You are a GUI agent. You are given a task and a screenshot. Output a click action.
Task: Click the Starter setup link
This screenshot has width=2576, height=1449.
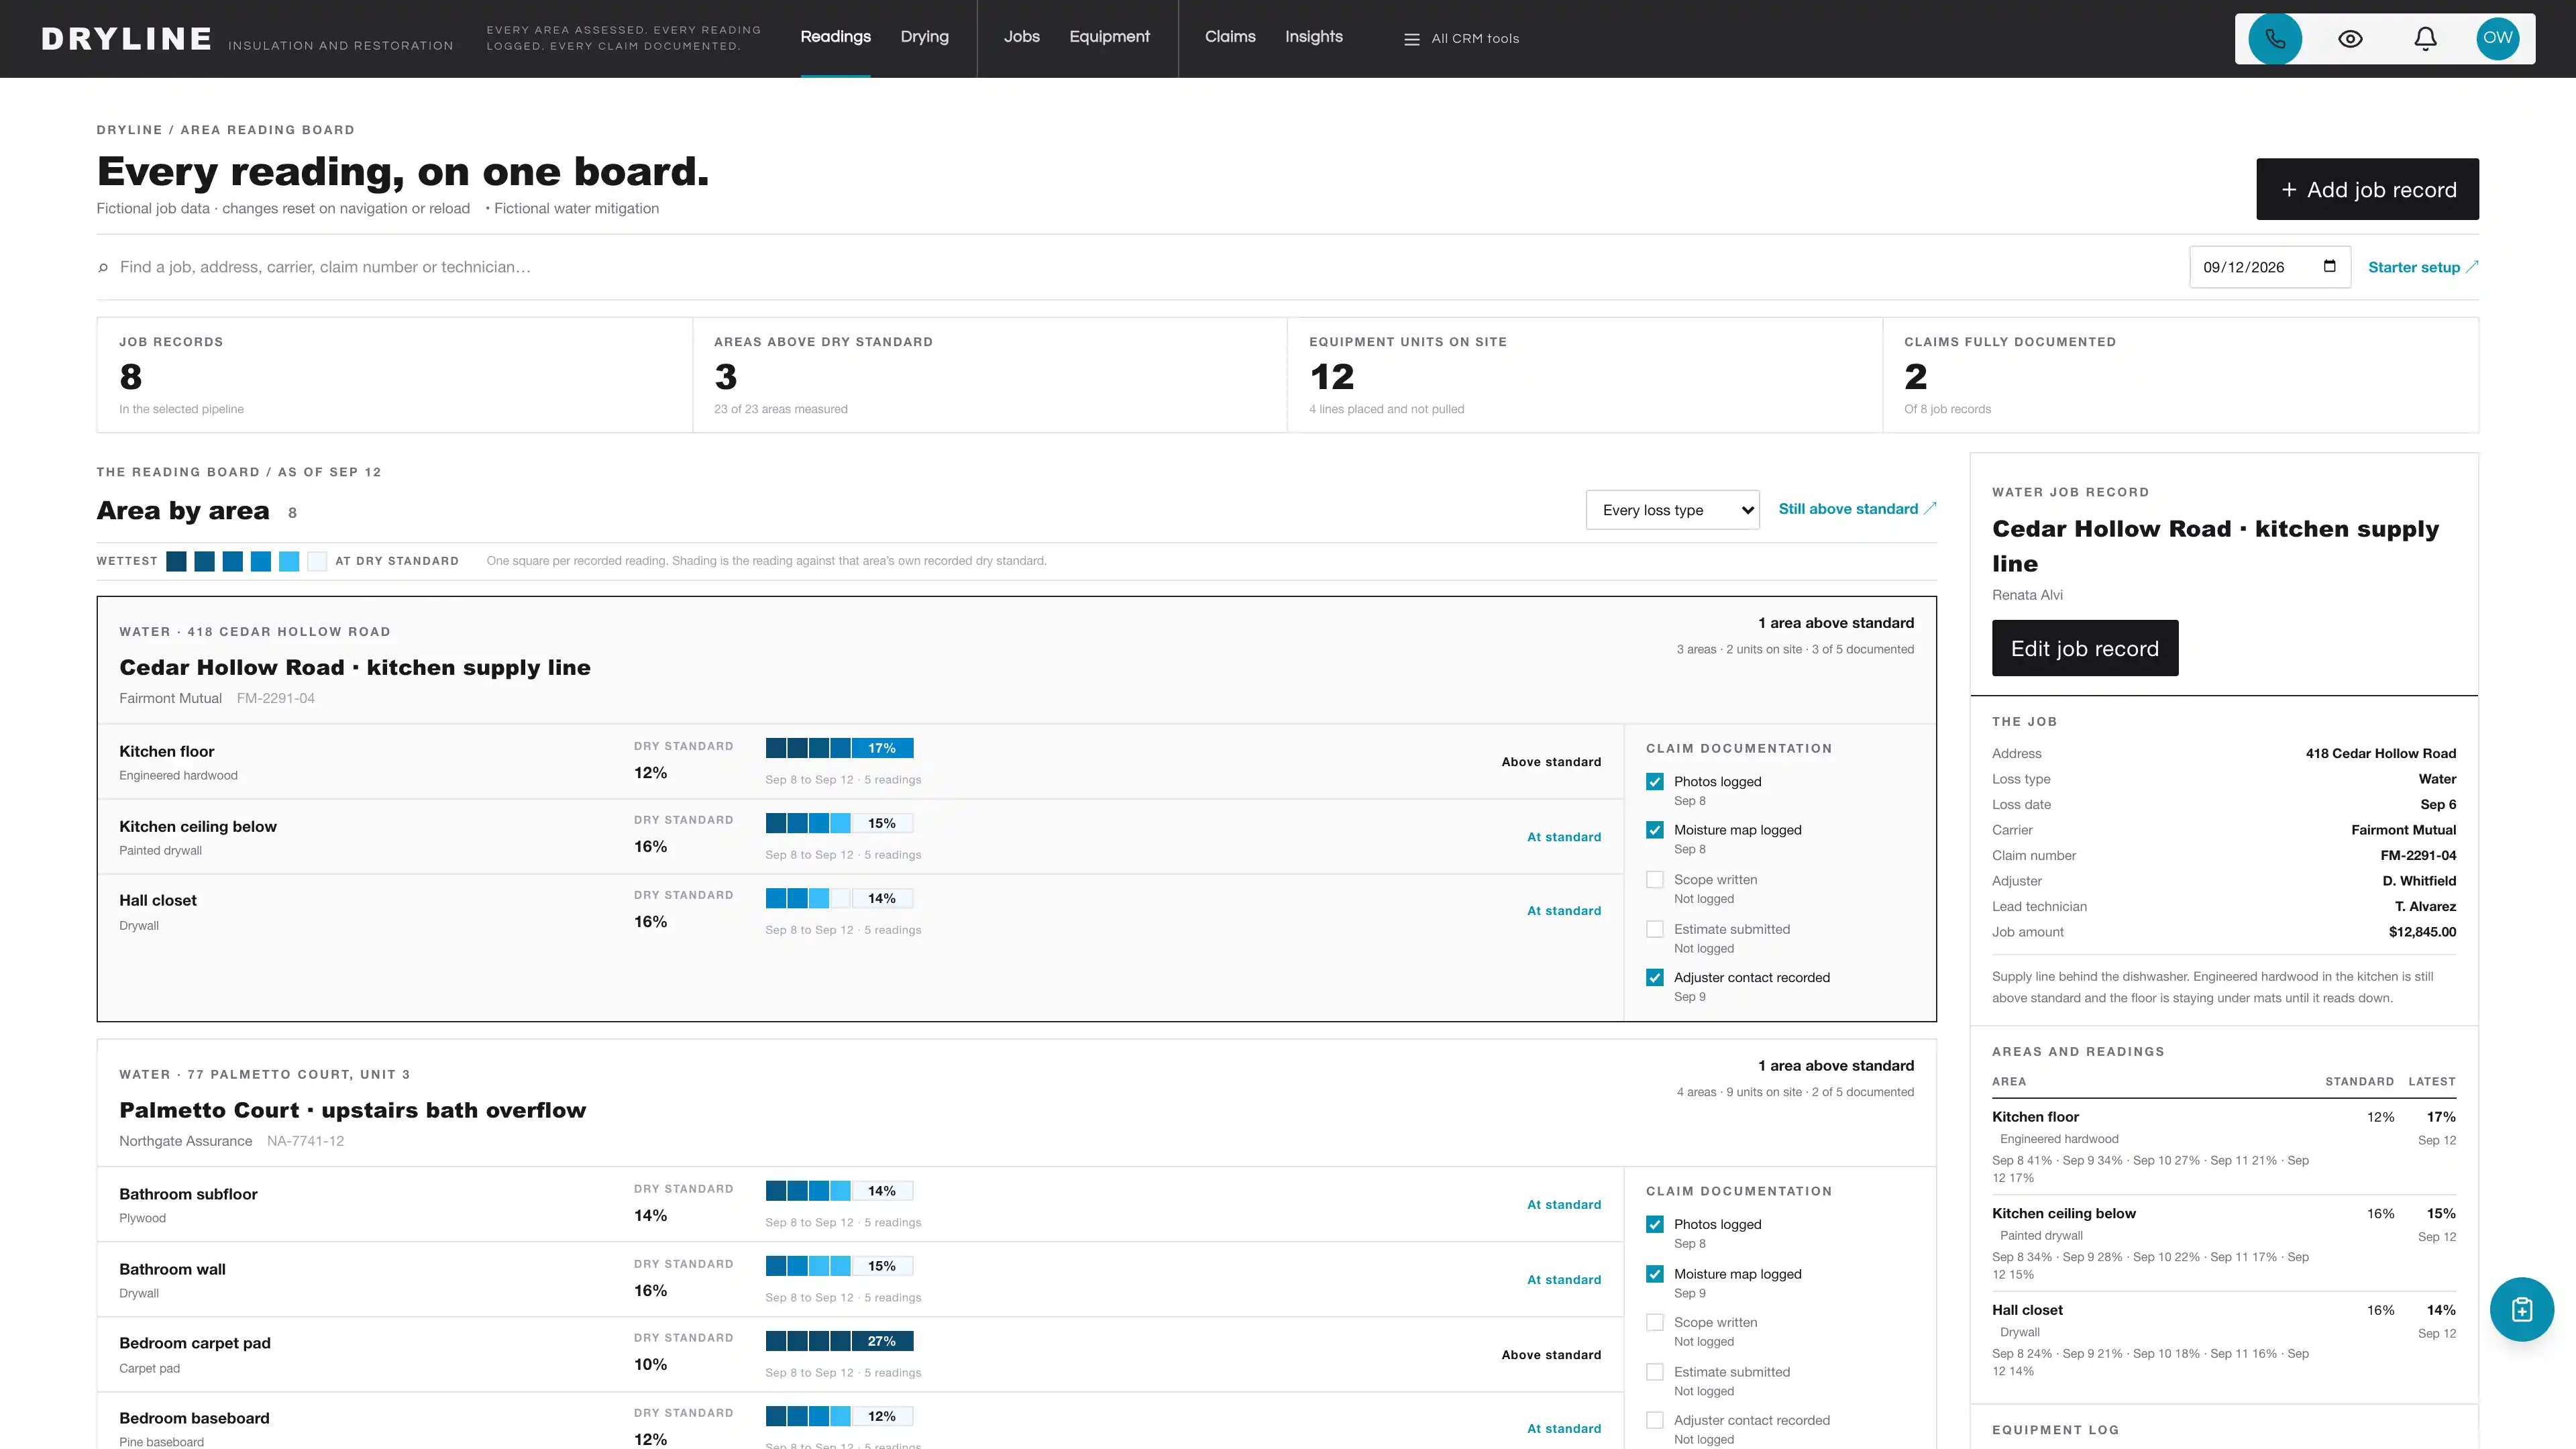[2423, 267]
